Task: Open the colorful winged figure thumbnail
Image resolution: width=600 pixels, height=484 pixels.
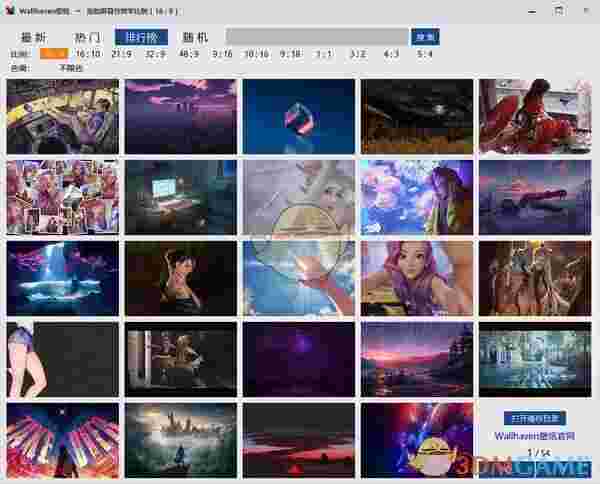Action: (x=63, y=441)
